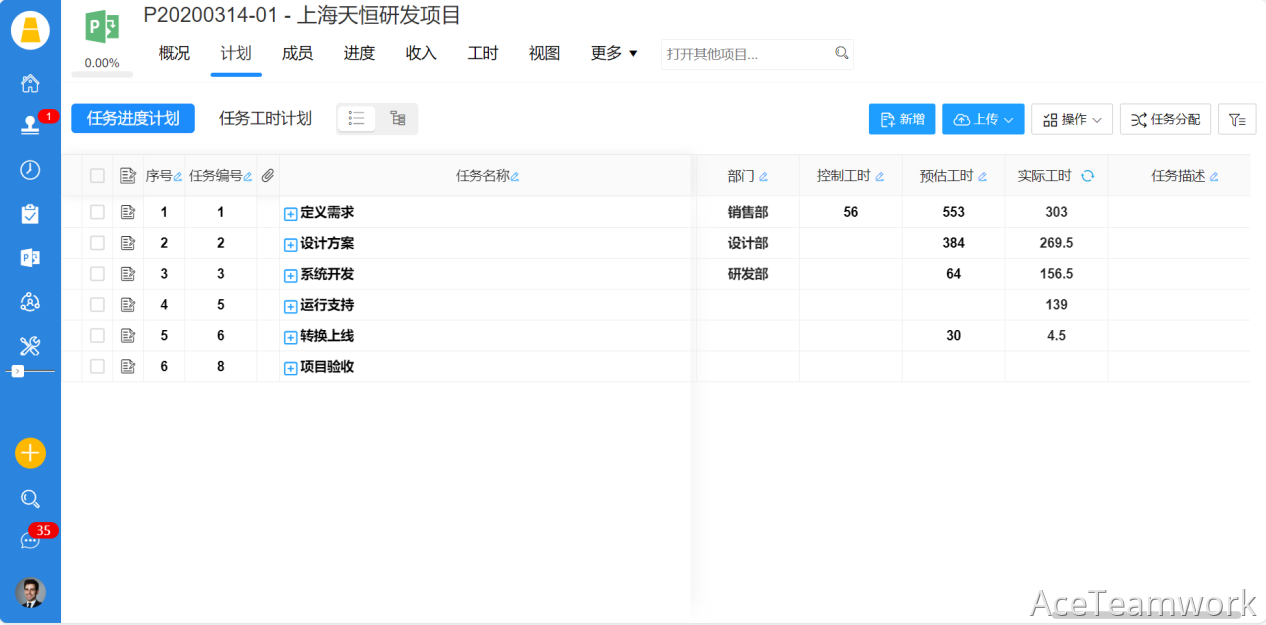This screenshot has width=1266, height=625.
Task: Click the yellow plus add button
Action: point(30,453)
